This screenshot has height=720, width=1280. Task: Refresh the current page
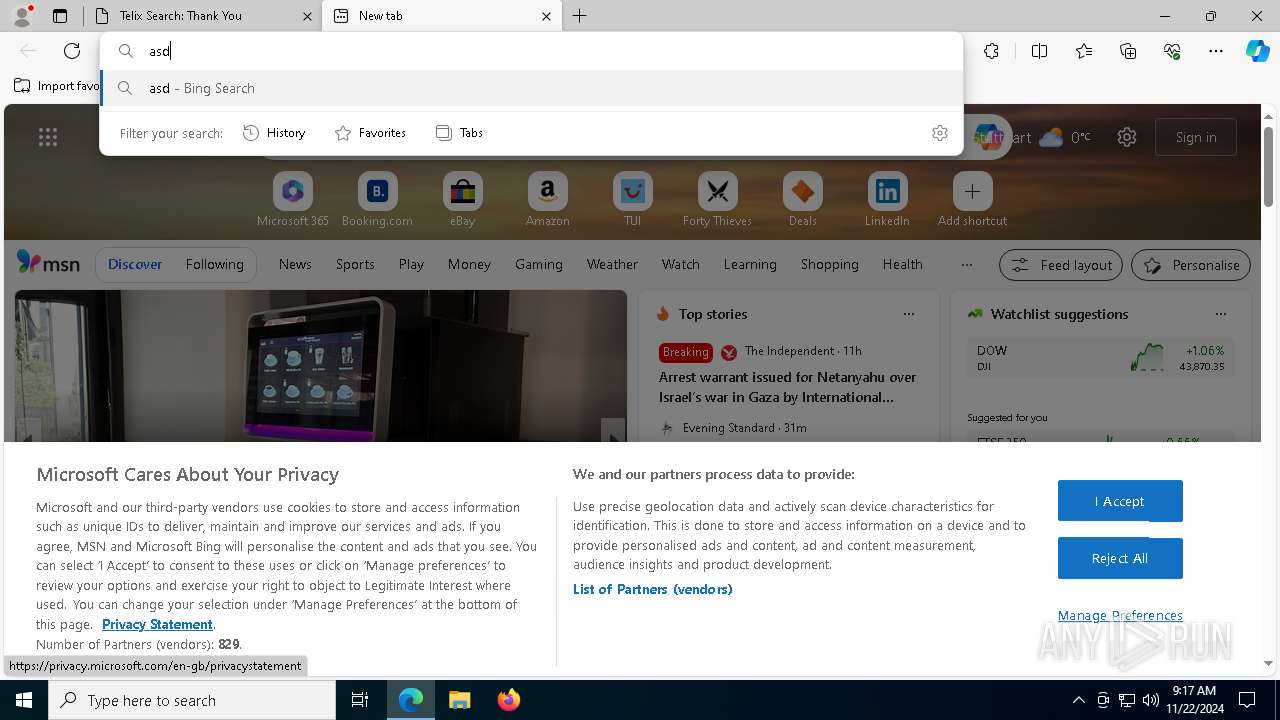[x=72, y=51]
